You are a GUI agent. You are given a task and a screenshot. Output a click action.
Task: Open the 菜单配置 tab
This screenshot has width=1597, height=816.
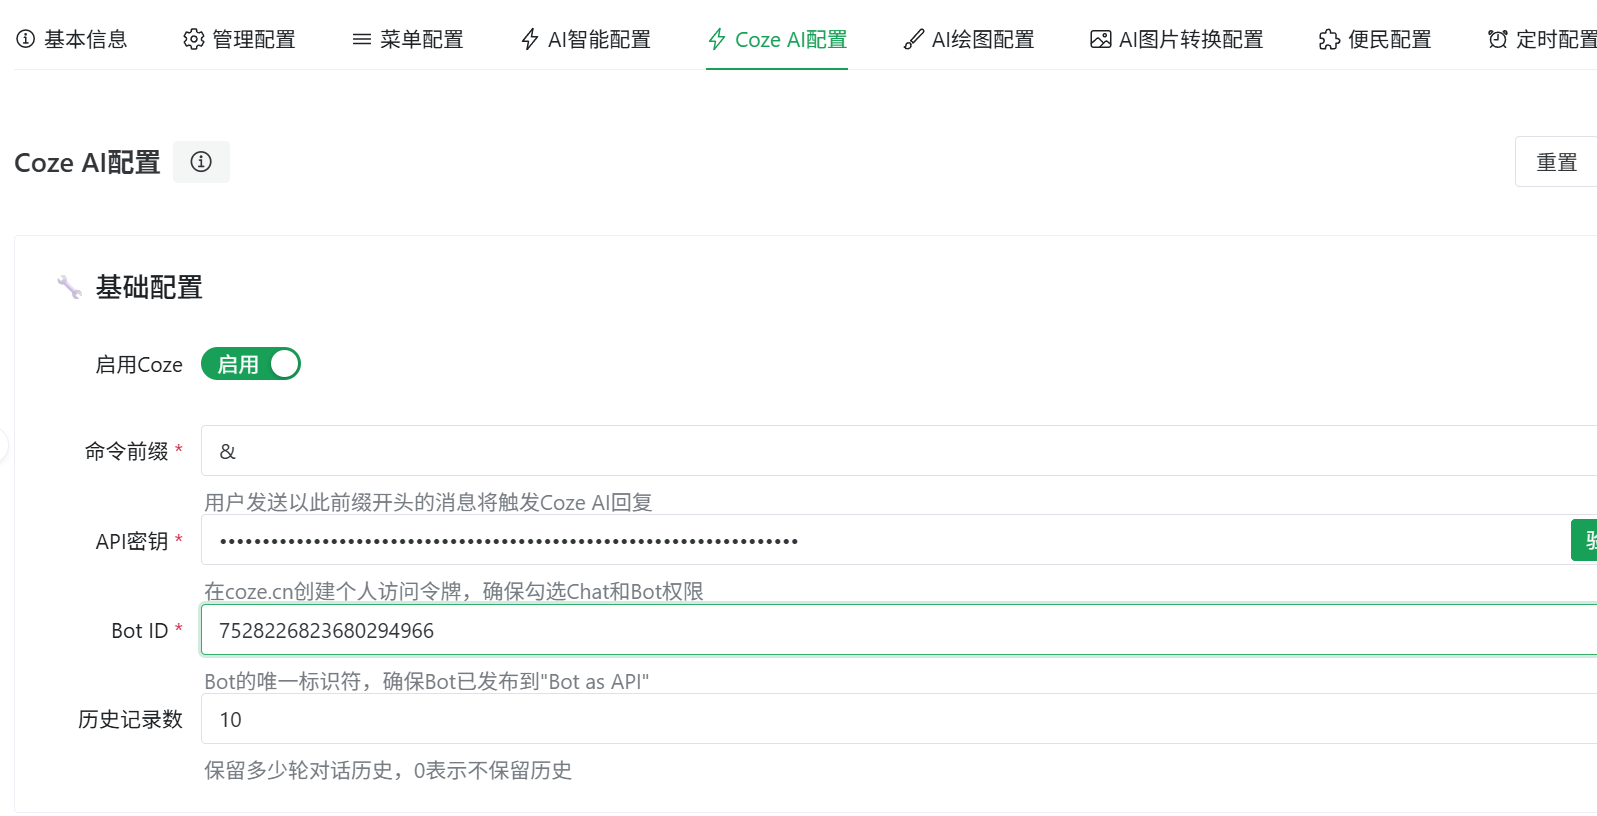pyautogui.click(x=408, y=39)
